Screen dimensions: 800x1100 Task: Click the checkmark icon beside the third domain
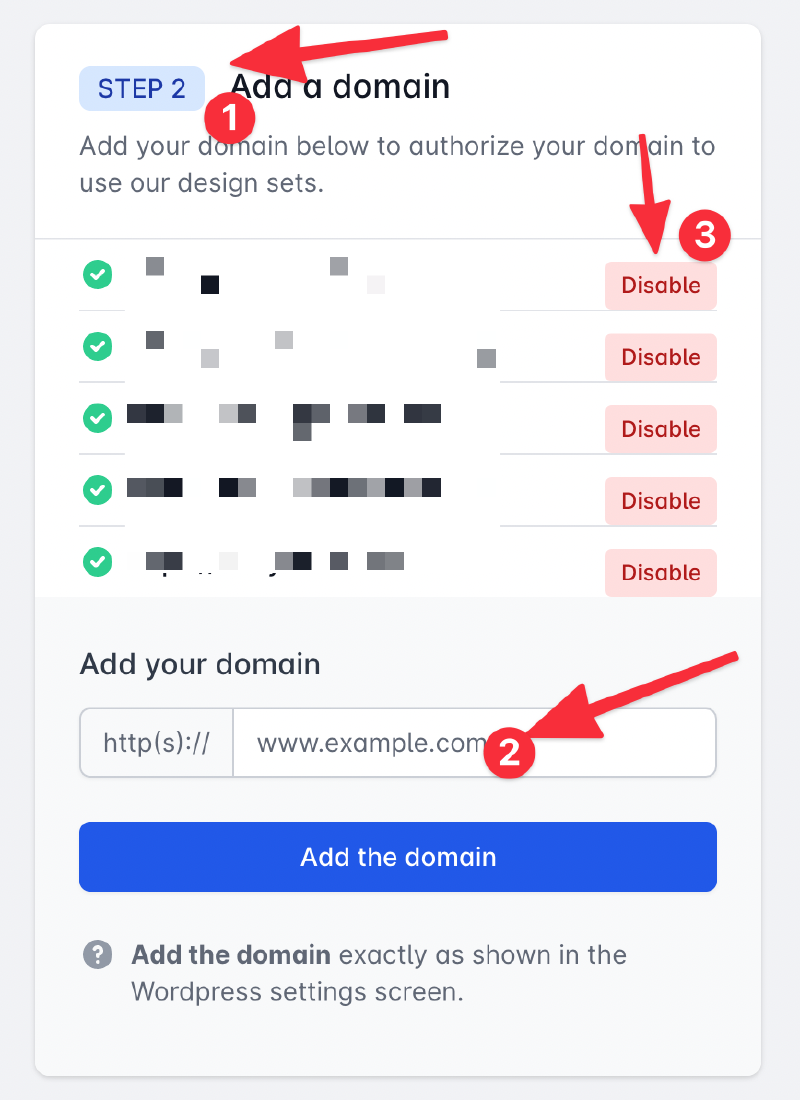[97, 418]
